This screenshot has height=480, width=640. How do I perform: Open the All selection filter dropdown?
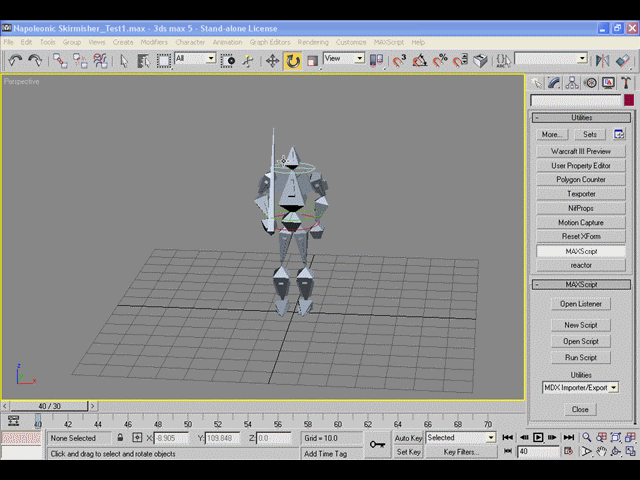click(195, 58)
